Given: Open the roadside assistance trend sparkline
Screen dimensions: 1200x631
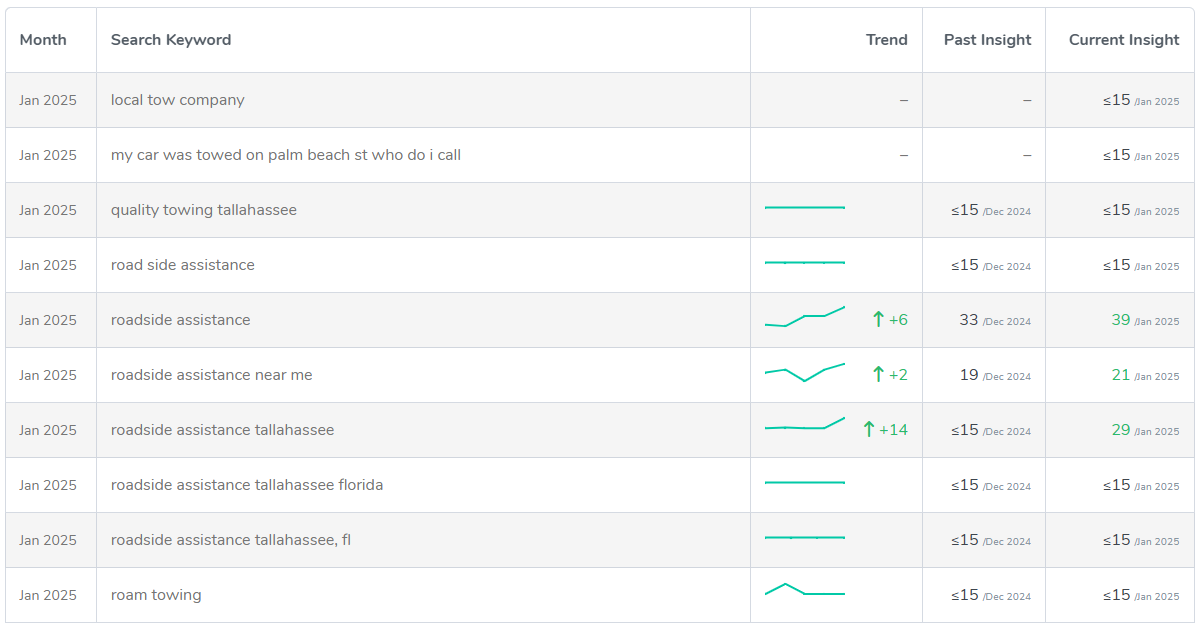Looking at the screenshot, I should (x=805, y=317).
